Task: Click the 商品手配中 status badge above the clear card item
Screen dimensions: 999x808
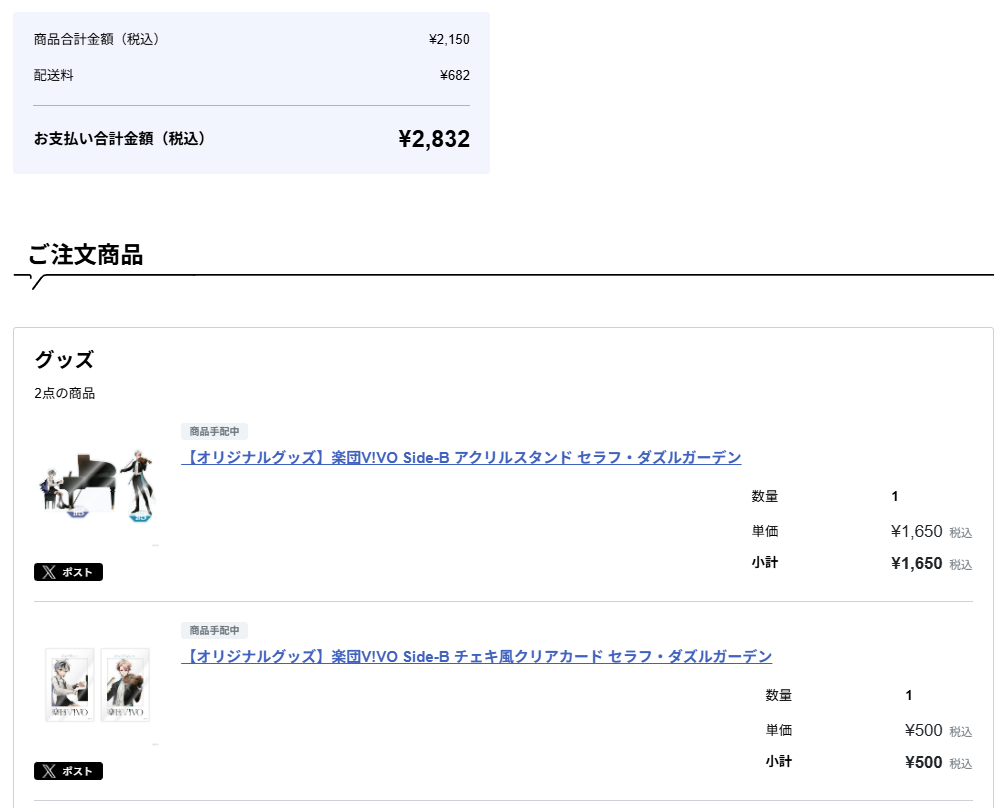Action: click(x=214, y=630)
